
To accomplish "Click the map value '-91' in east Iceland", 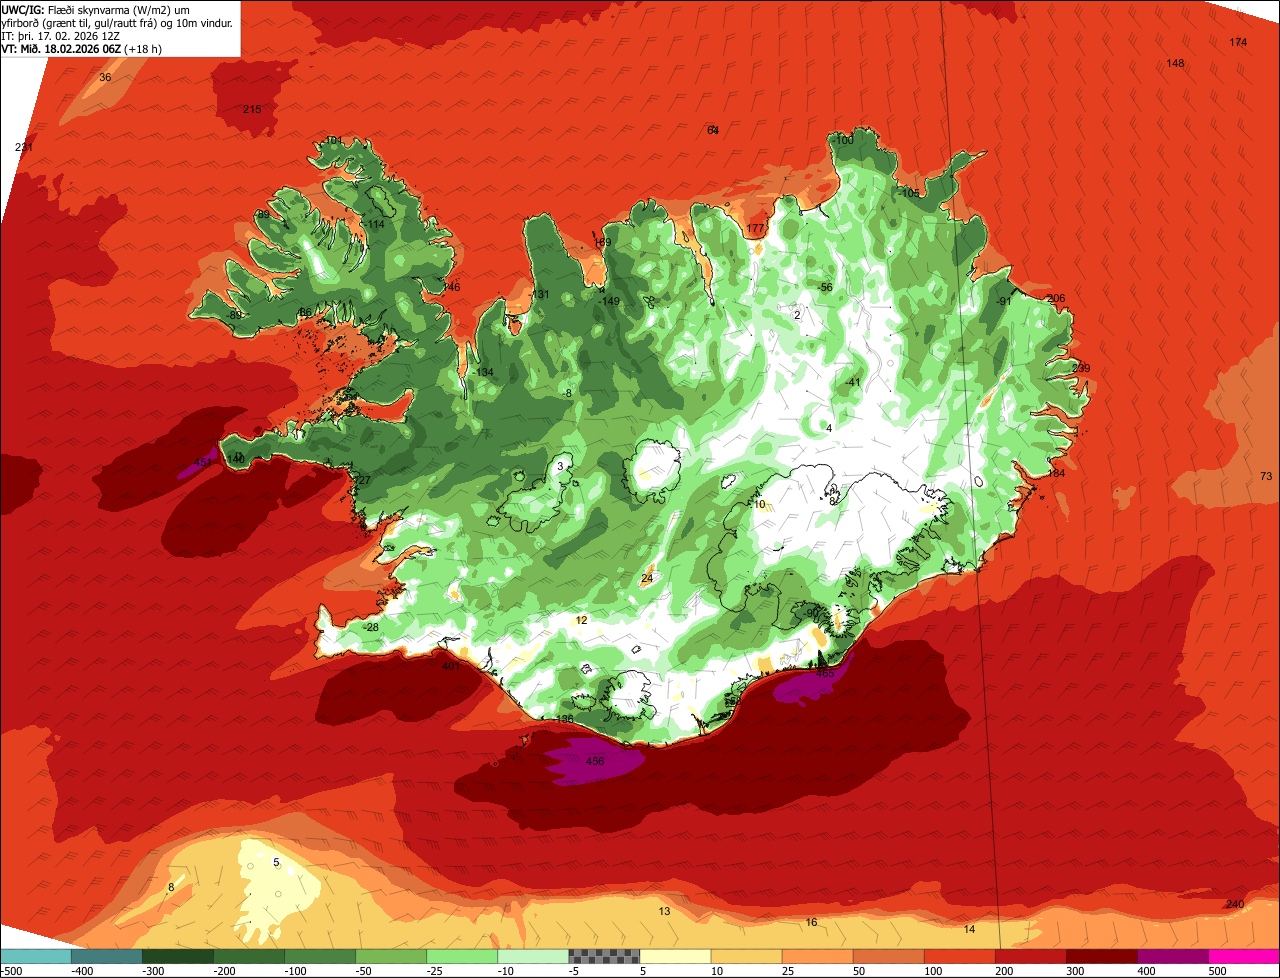I will [1004, 301].
